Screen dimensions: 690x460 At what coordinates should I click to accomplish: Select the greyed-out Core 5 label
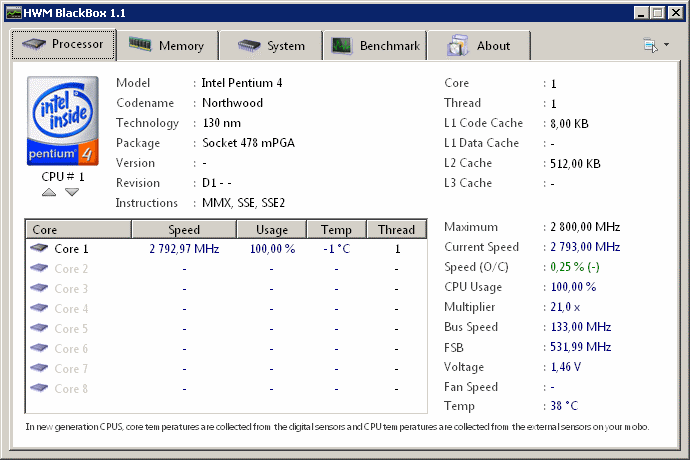point(71,329)
